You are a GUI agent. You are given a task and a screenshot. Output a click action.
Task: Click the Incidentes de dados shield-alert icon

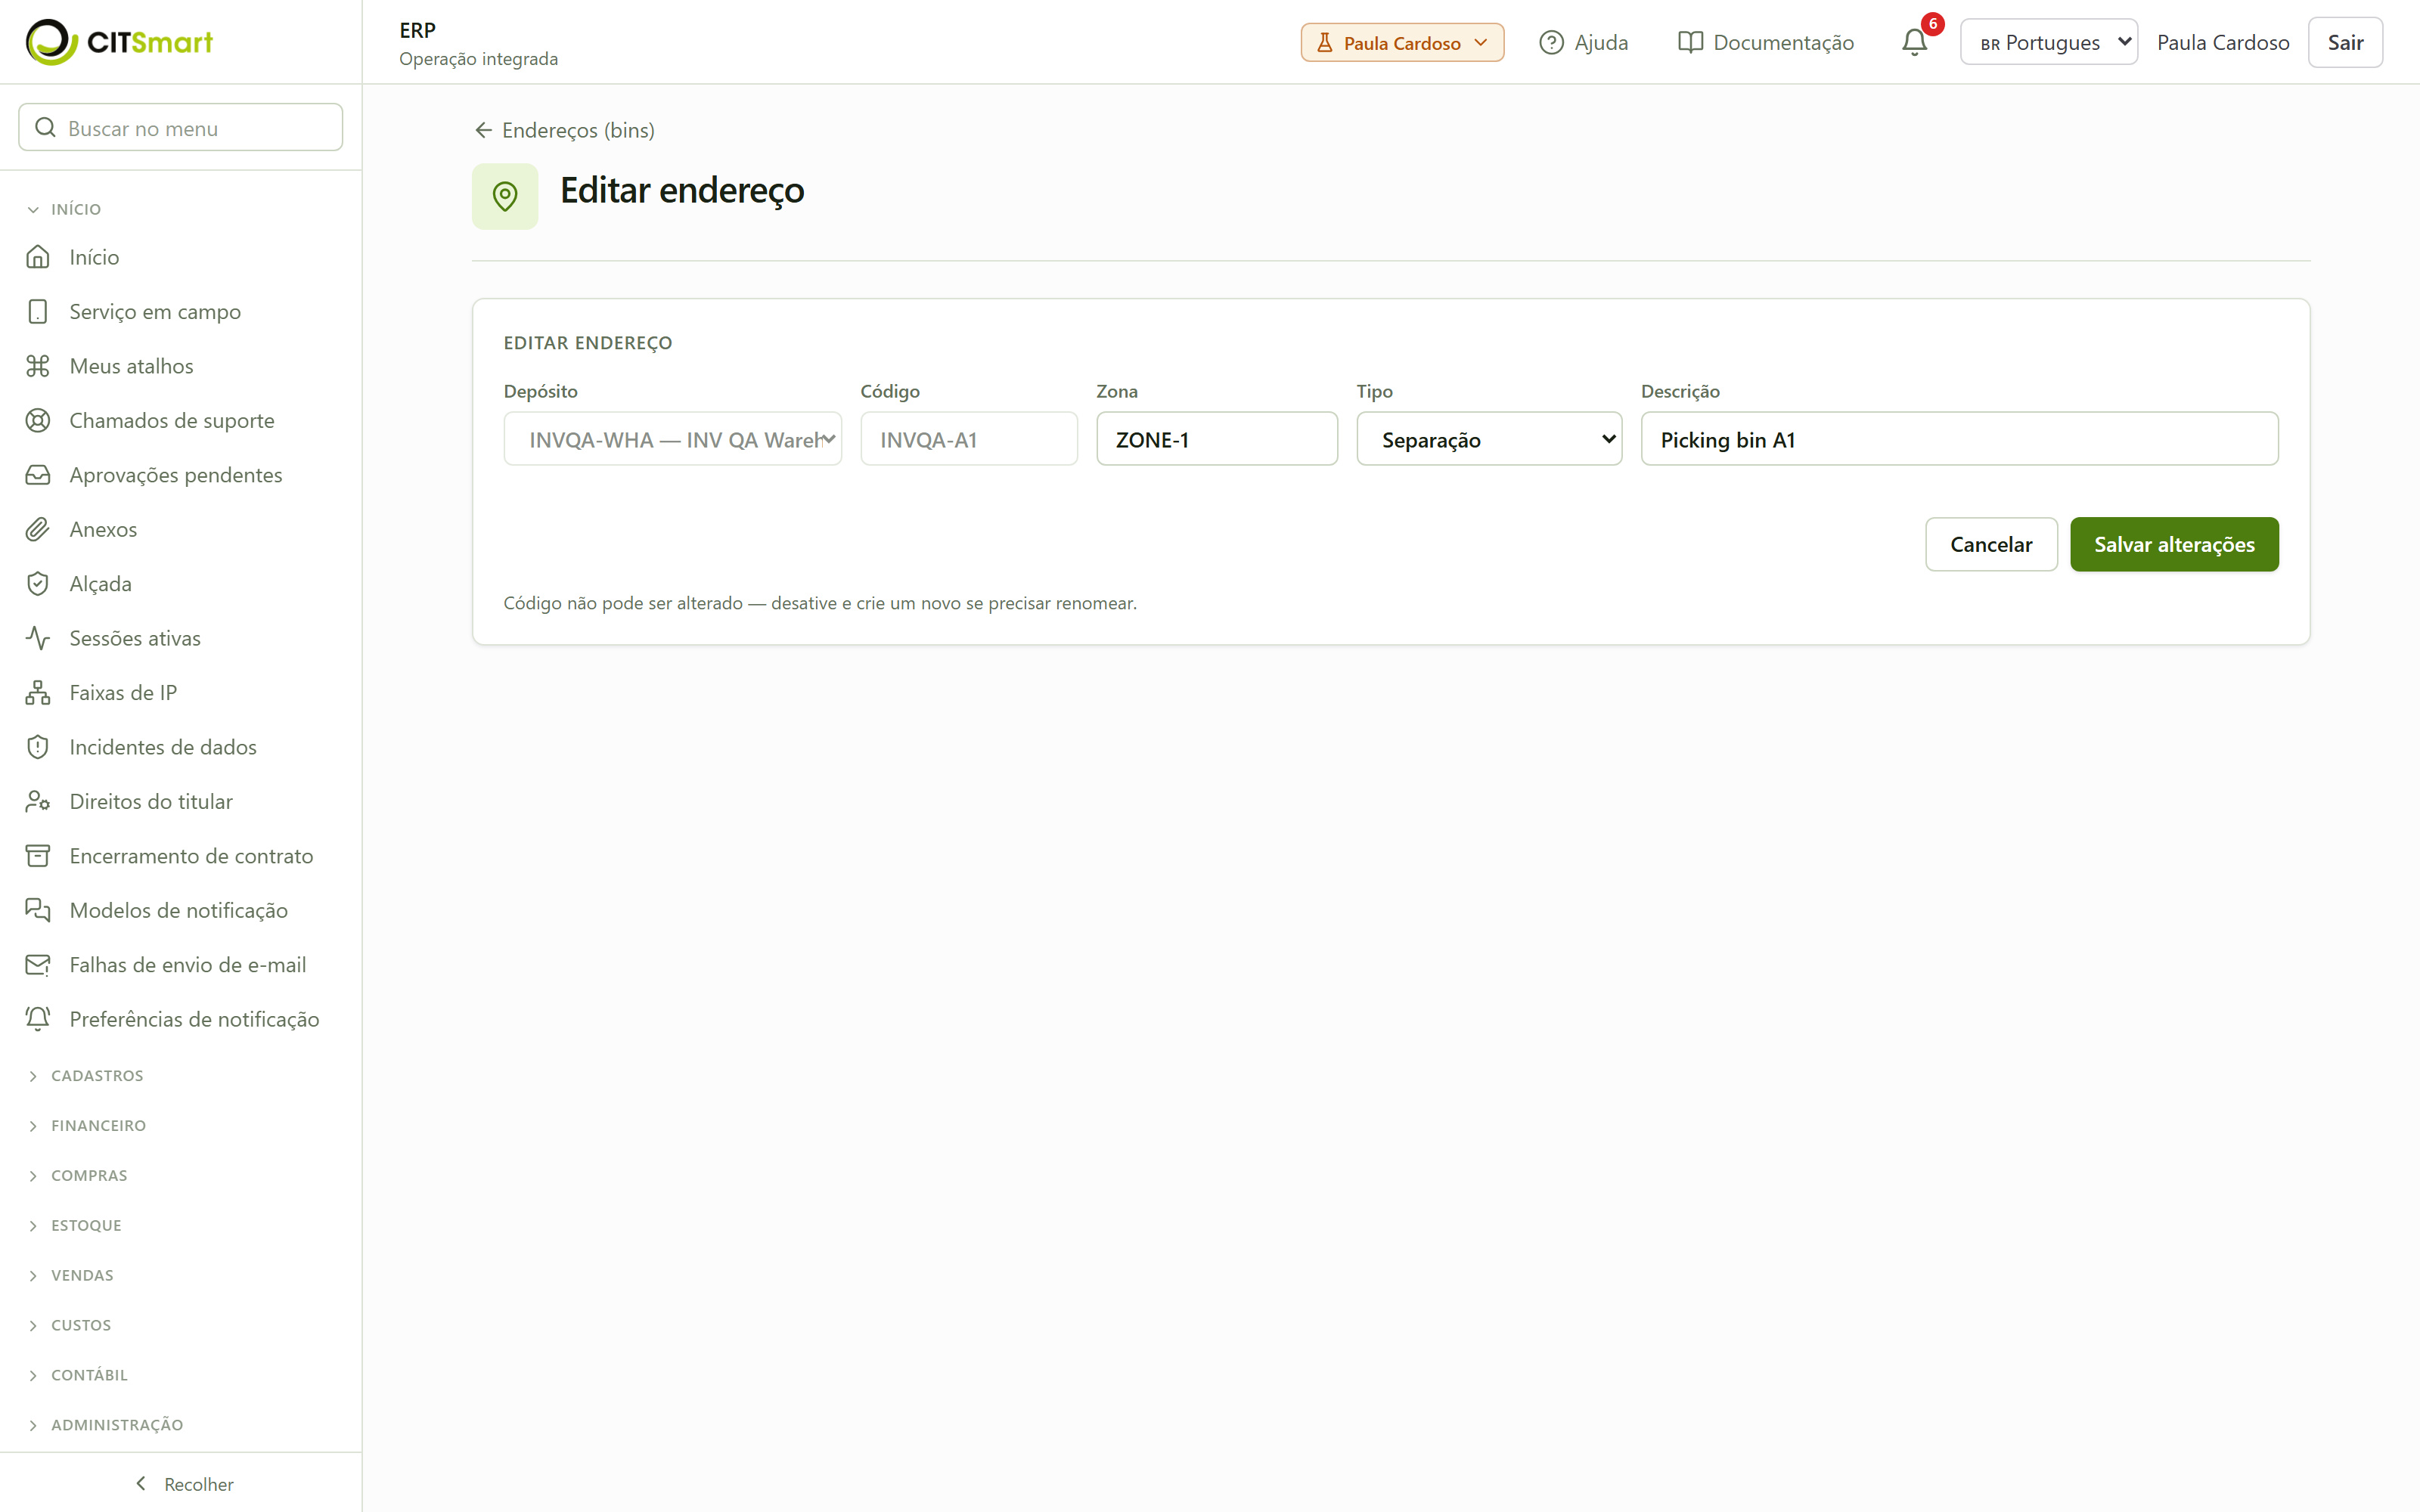[38, 747]
